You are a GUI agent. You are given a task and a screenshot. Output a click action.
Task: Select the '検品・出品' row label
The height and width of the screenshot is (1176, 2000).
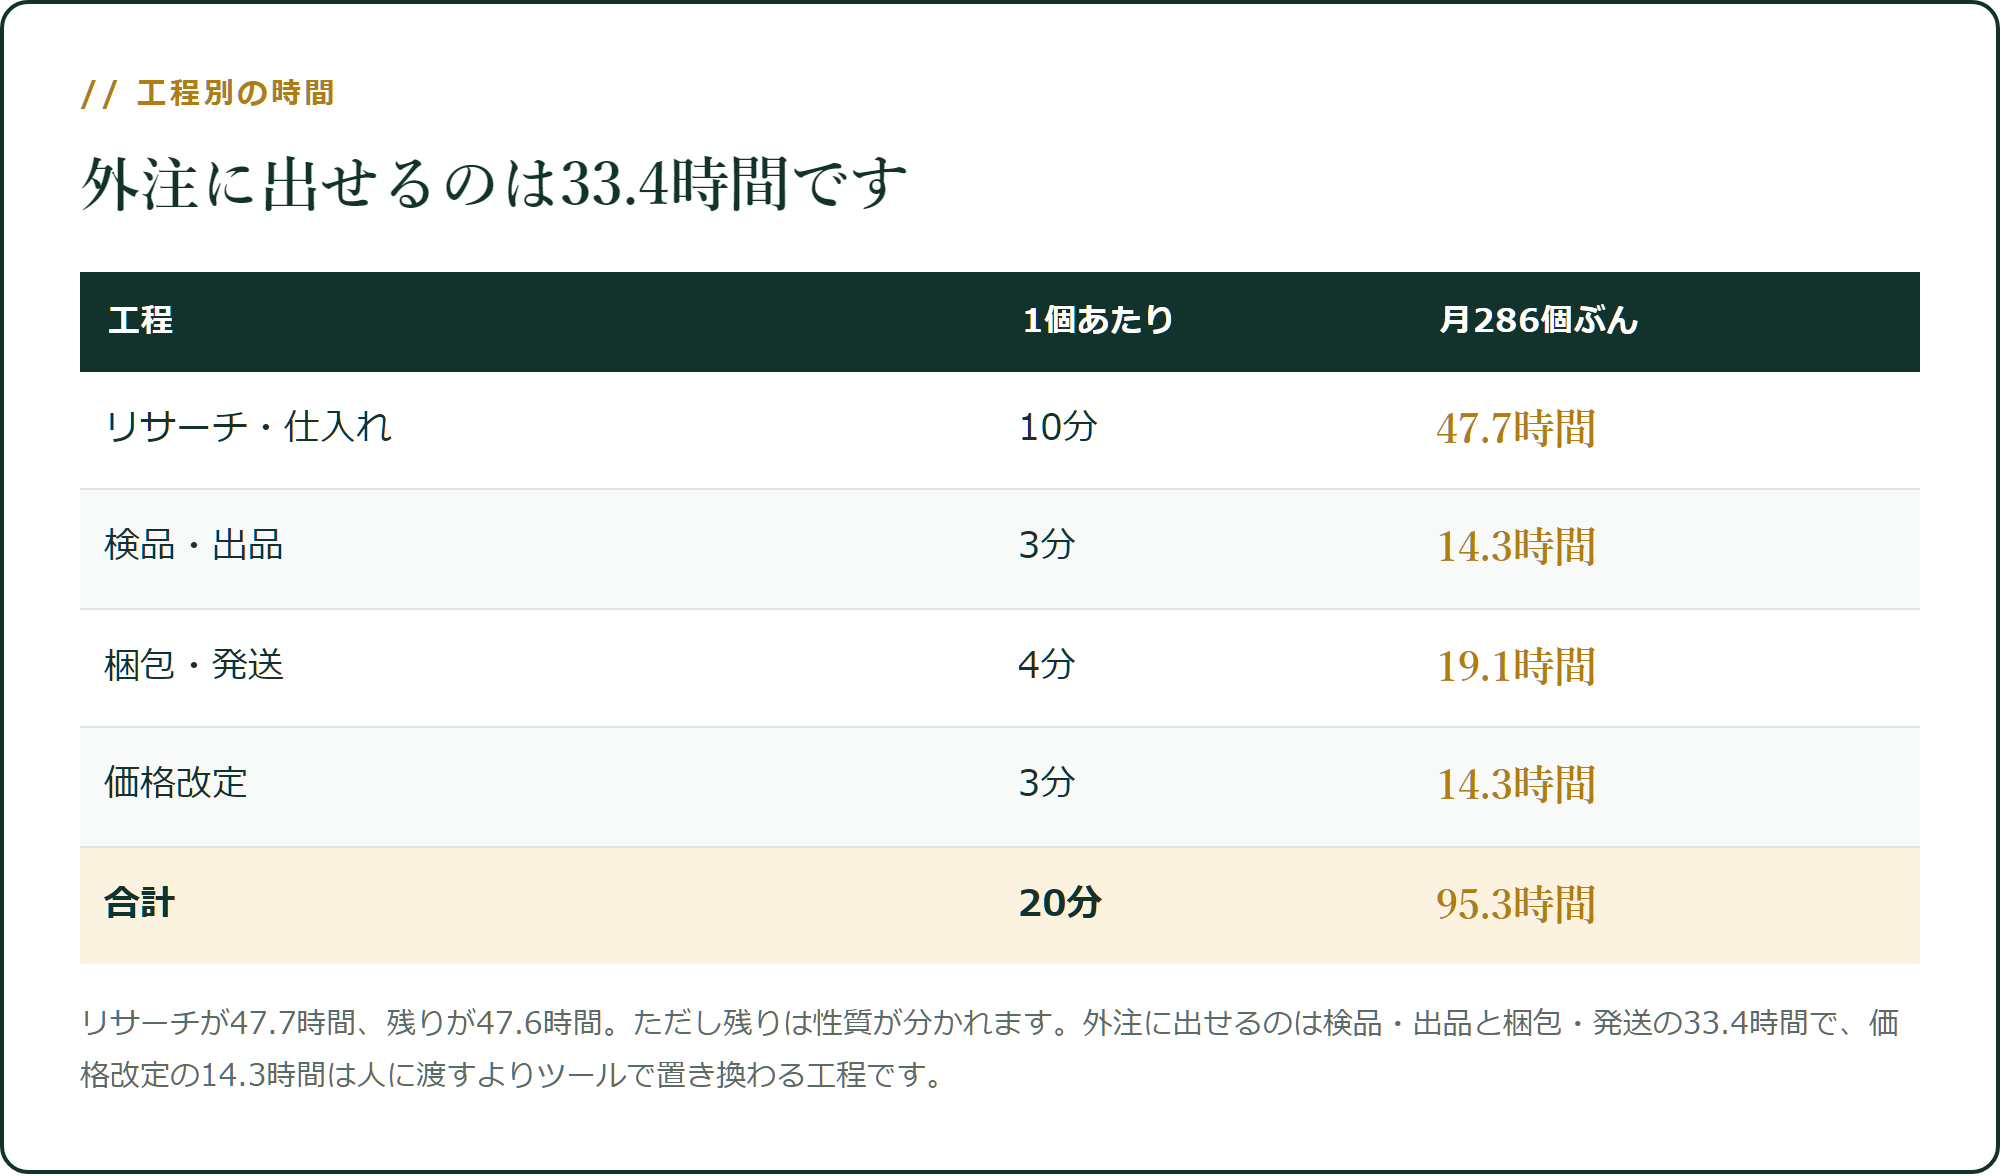194,546
